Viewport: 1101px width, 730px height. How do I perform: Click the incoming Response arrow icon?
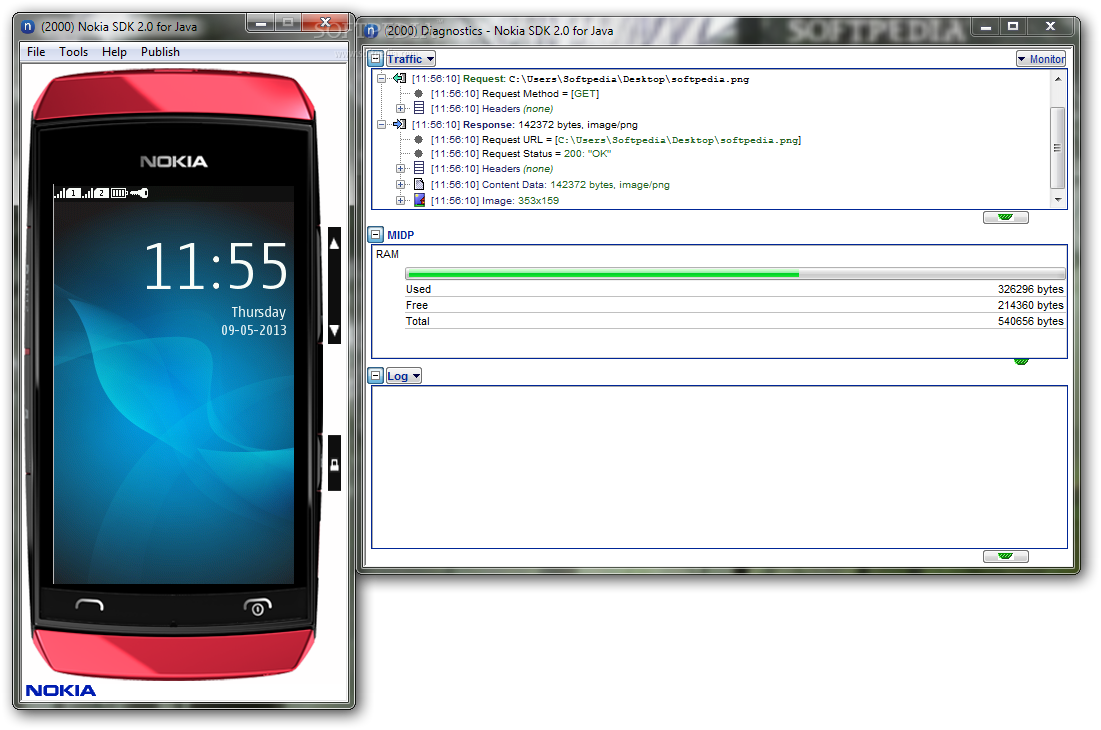400,124
